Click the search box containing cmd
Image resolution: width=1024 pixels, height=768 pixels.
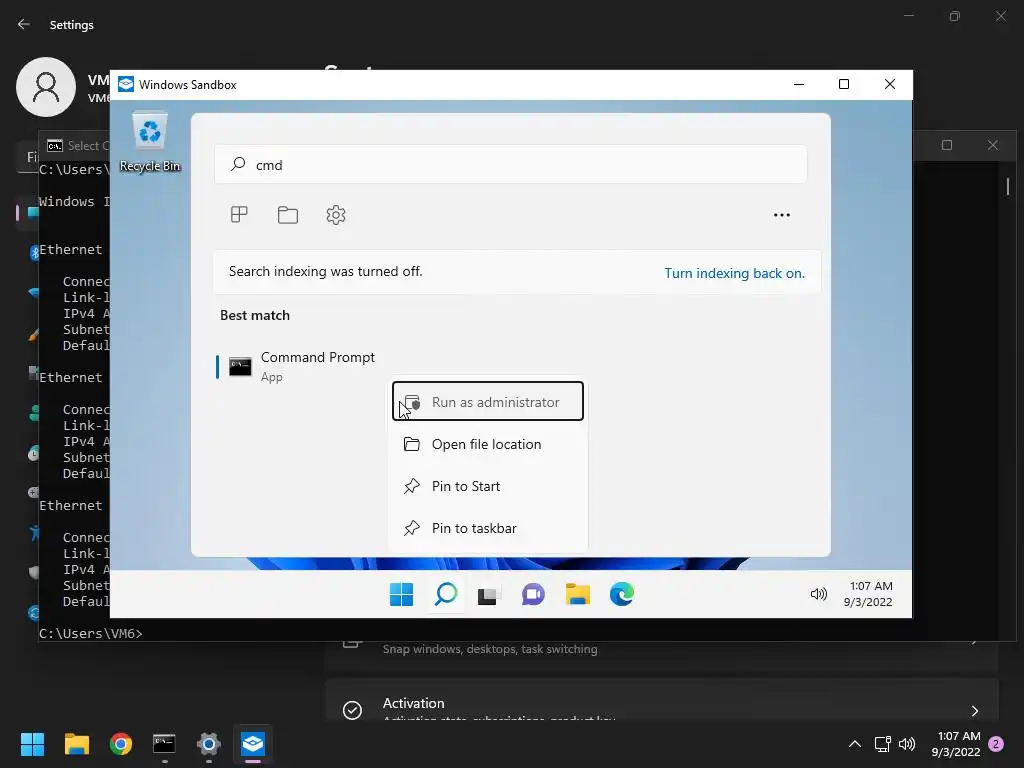click(x=511, y=165)
